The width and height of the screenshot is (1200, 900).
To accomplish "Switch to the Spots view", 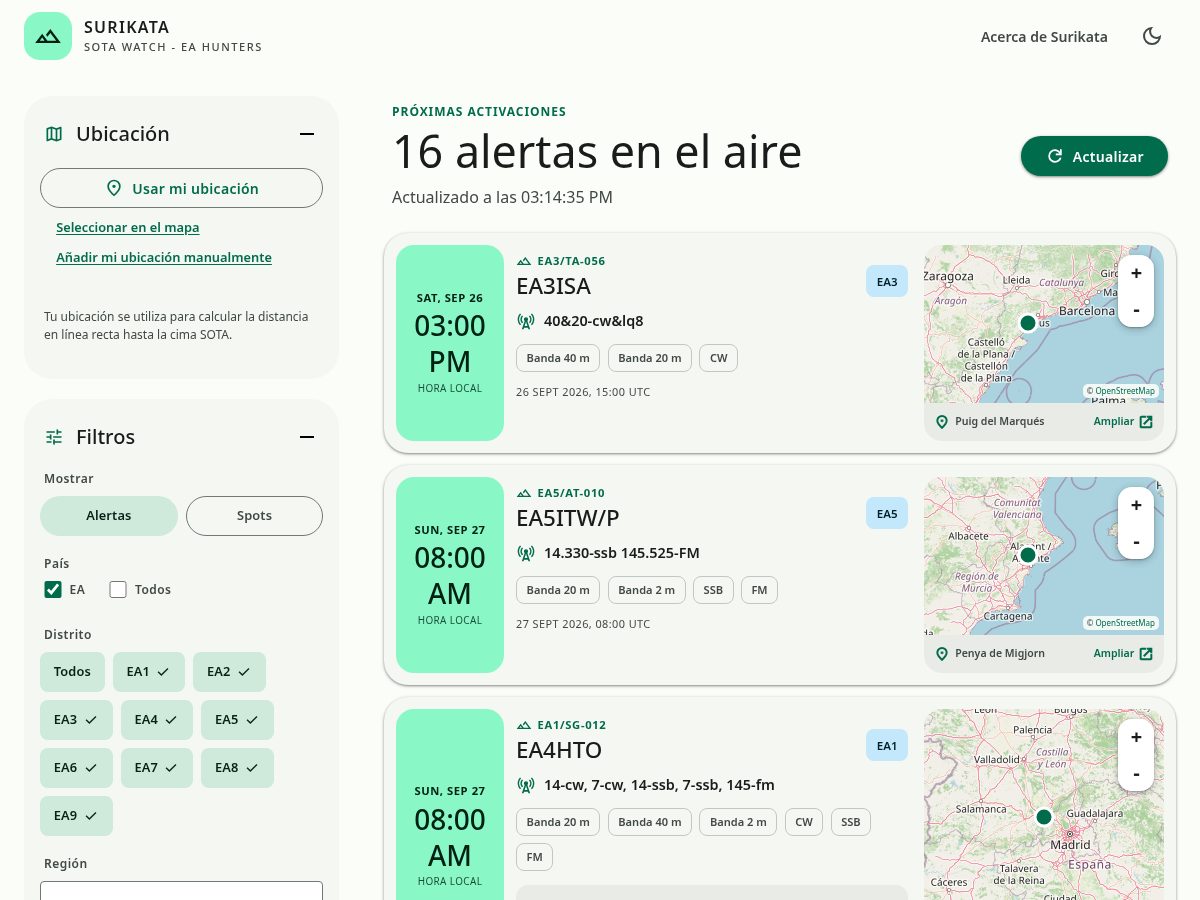I will pos(254,516).
